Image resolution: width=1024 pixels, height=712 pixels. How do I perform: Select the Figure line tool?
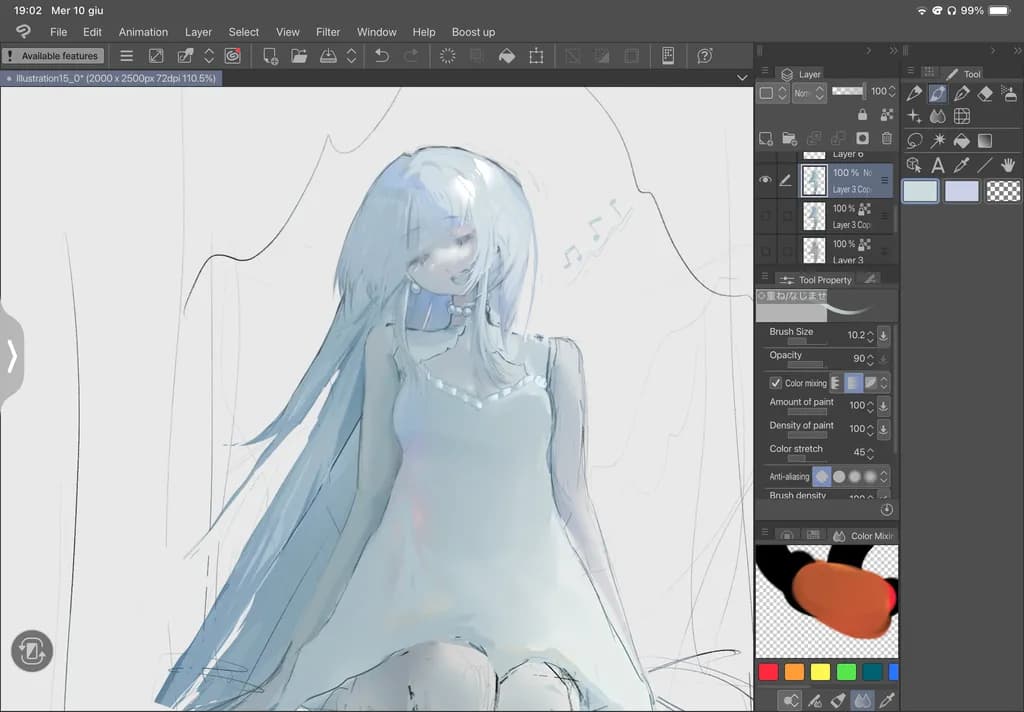(985, 165)
